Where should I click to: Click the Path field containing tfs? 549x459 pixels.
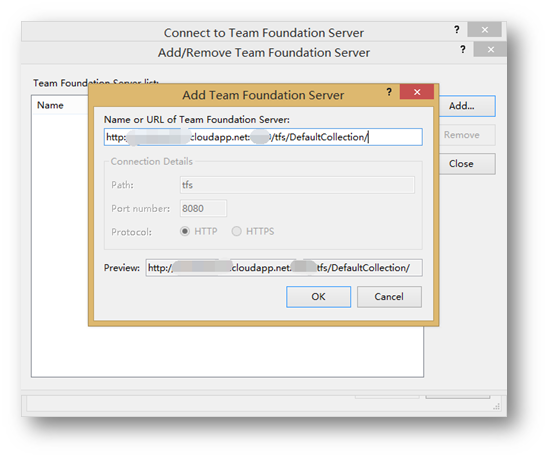[297, 185]
